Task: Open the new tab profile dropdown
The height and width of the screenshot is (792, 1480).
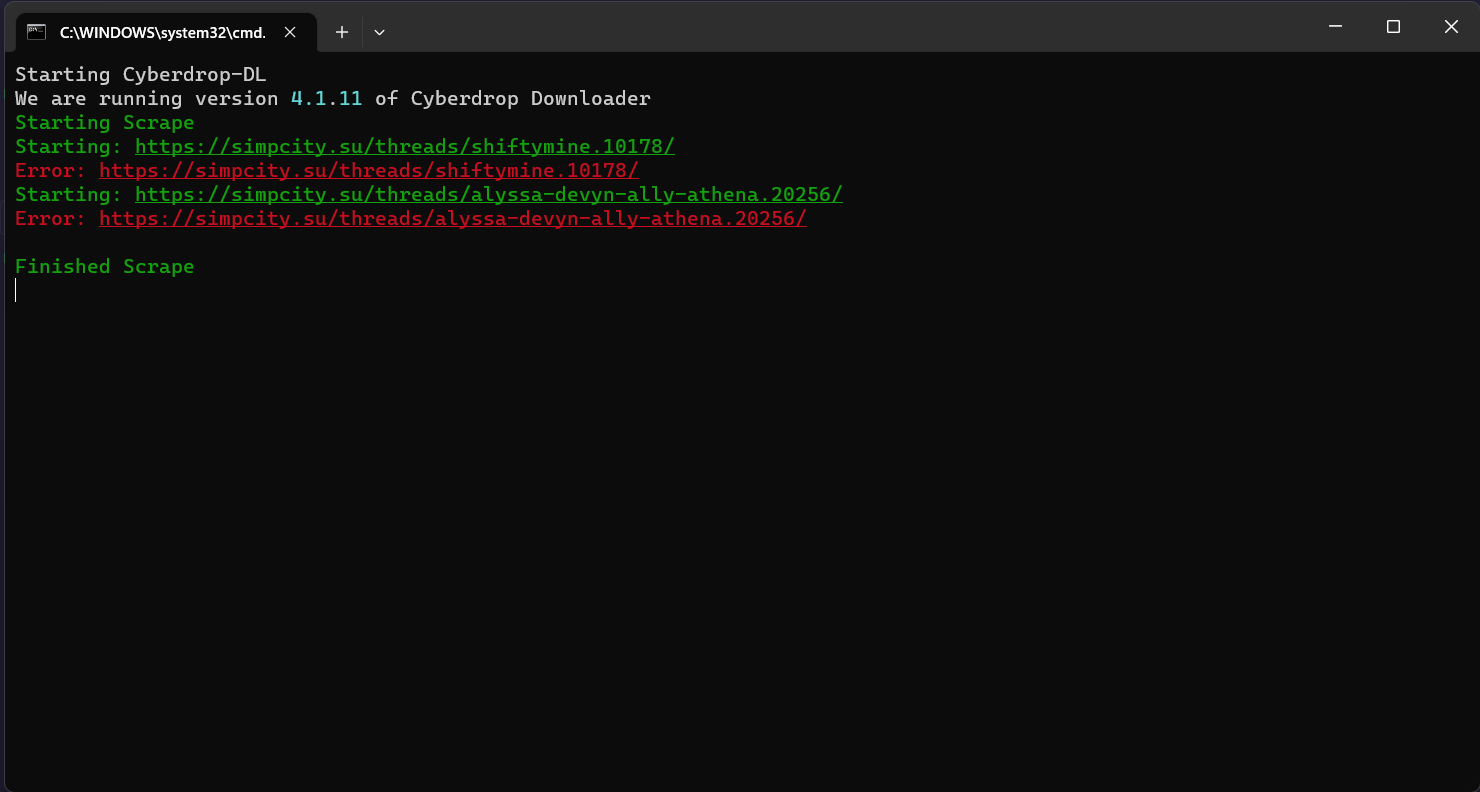Action: [379, 32]
